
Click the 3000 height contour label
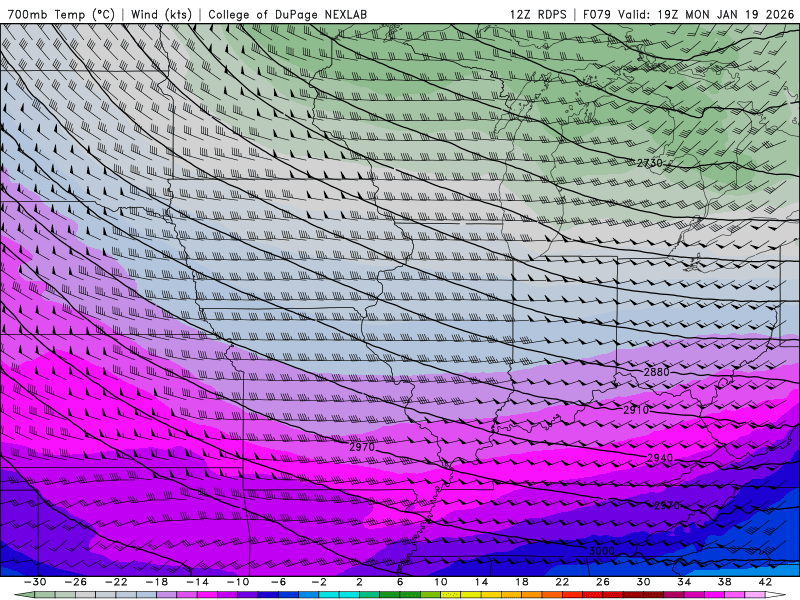coord(602,551)
